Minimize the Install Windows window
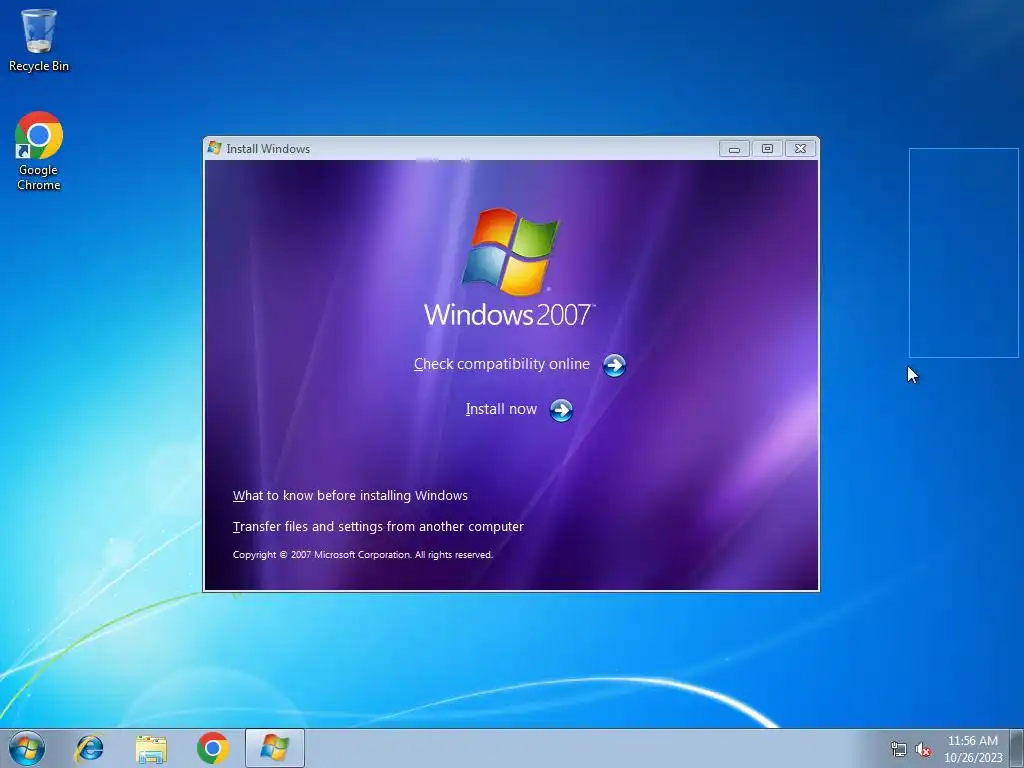 [x=734, y=149]
